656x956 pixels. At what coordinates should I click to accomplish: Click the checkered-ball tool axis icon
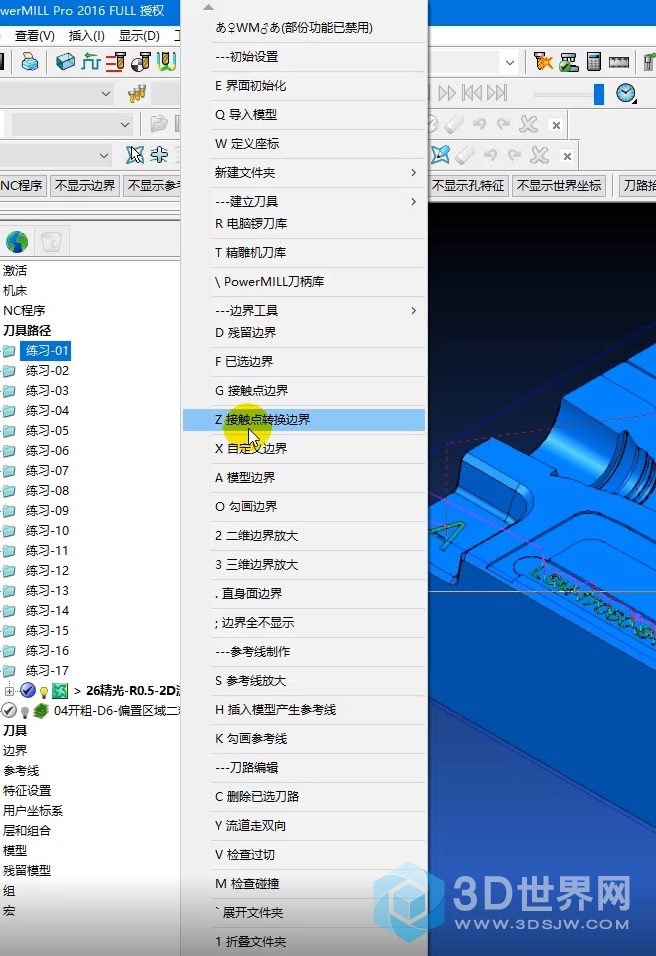141,62
